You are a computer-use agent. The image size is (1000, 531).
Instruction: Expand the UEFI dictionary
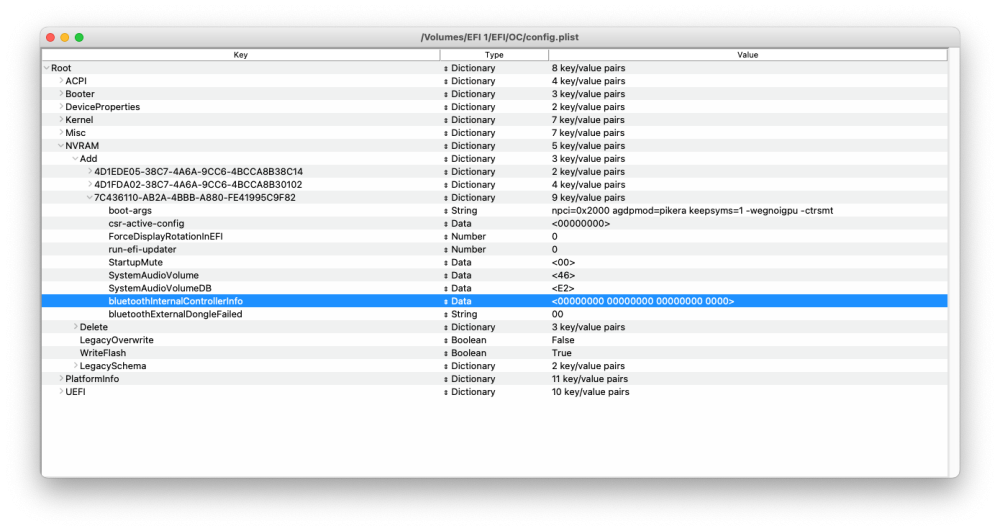pyautogui.click(x=61, y=391)
